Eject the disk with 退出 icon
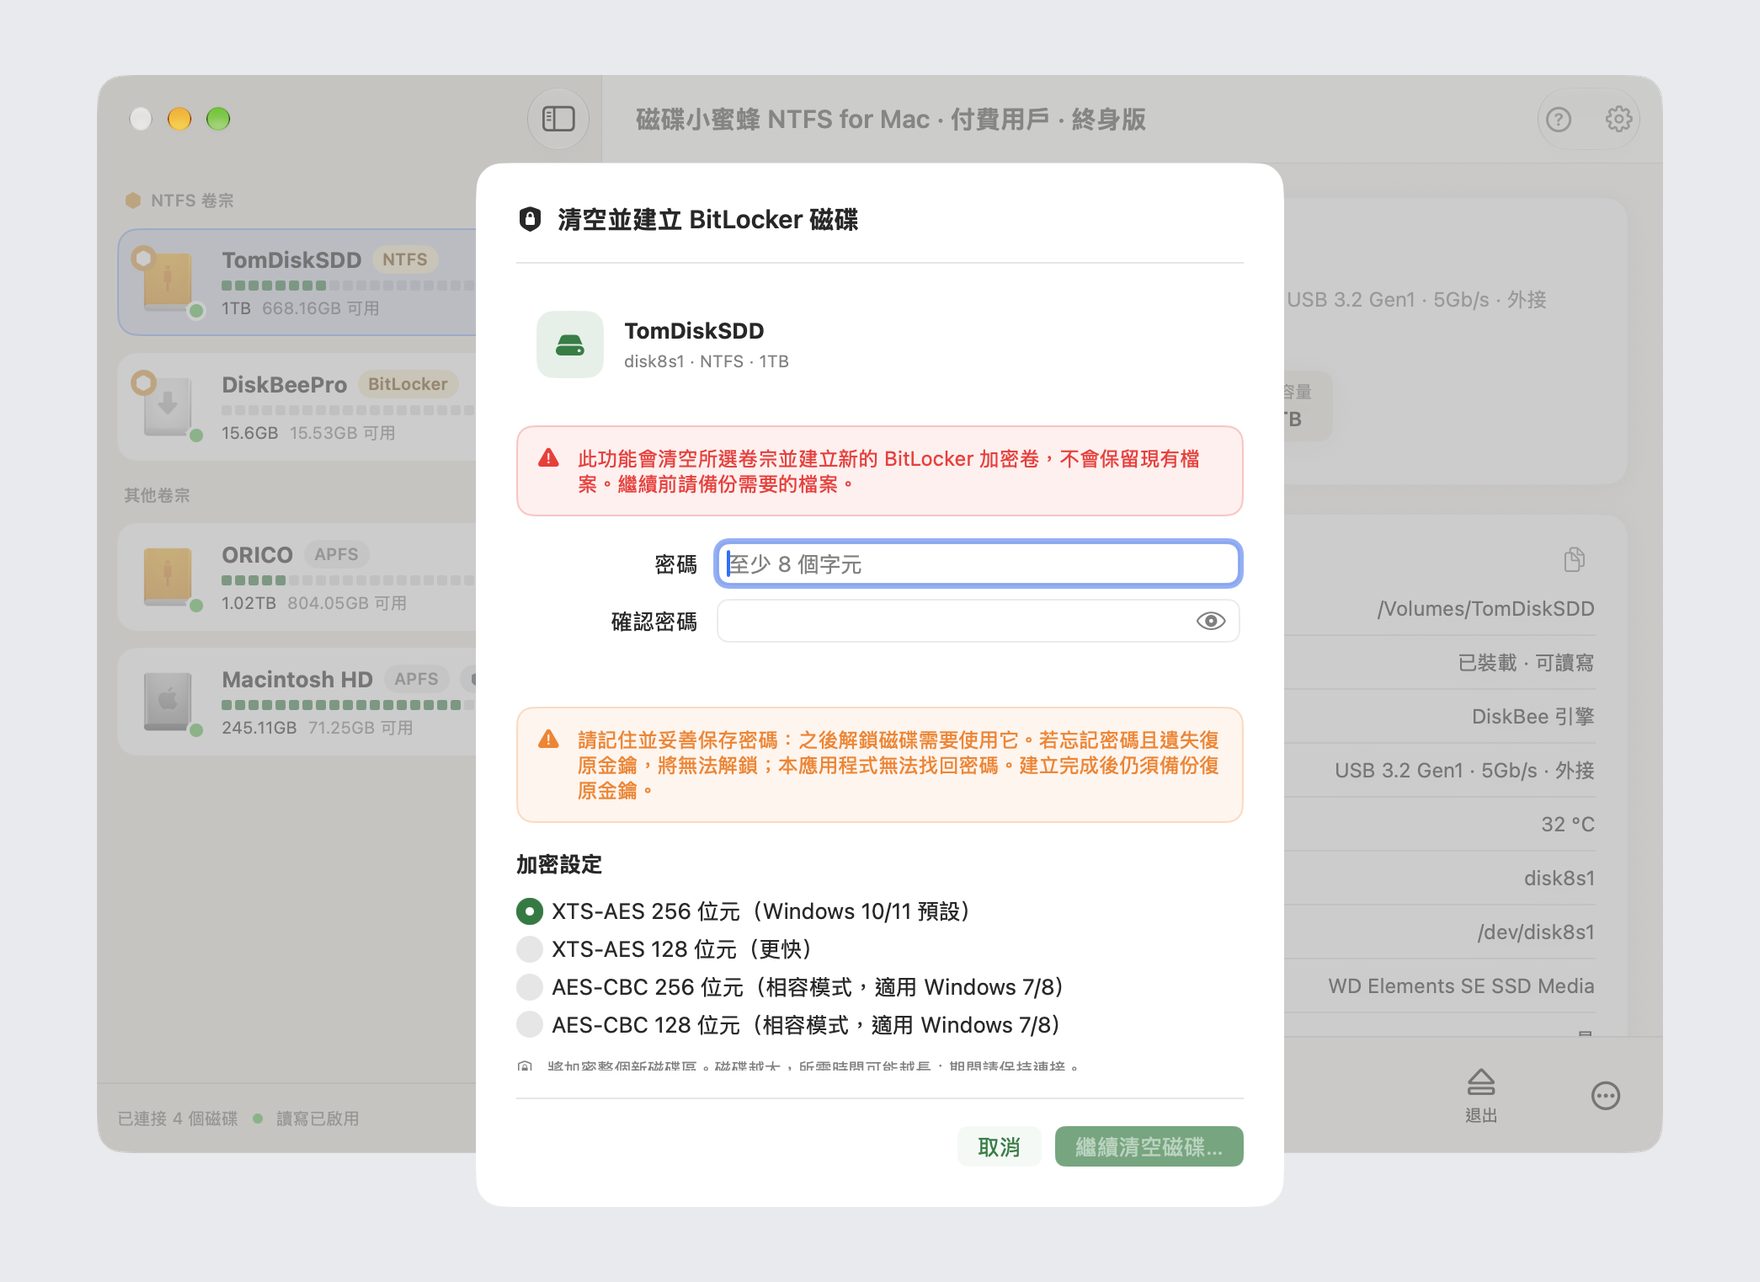The width and height of the screenshot is (1760, 1282). click(x=1481, y=1096)
